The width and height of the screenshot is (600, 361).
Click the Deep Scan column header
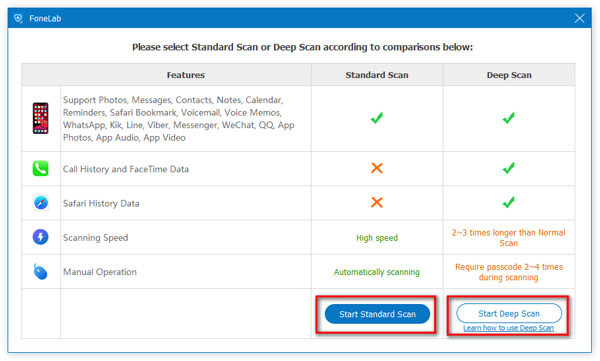(509, 75)
